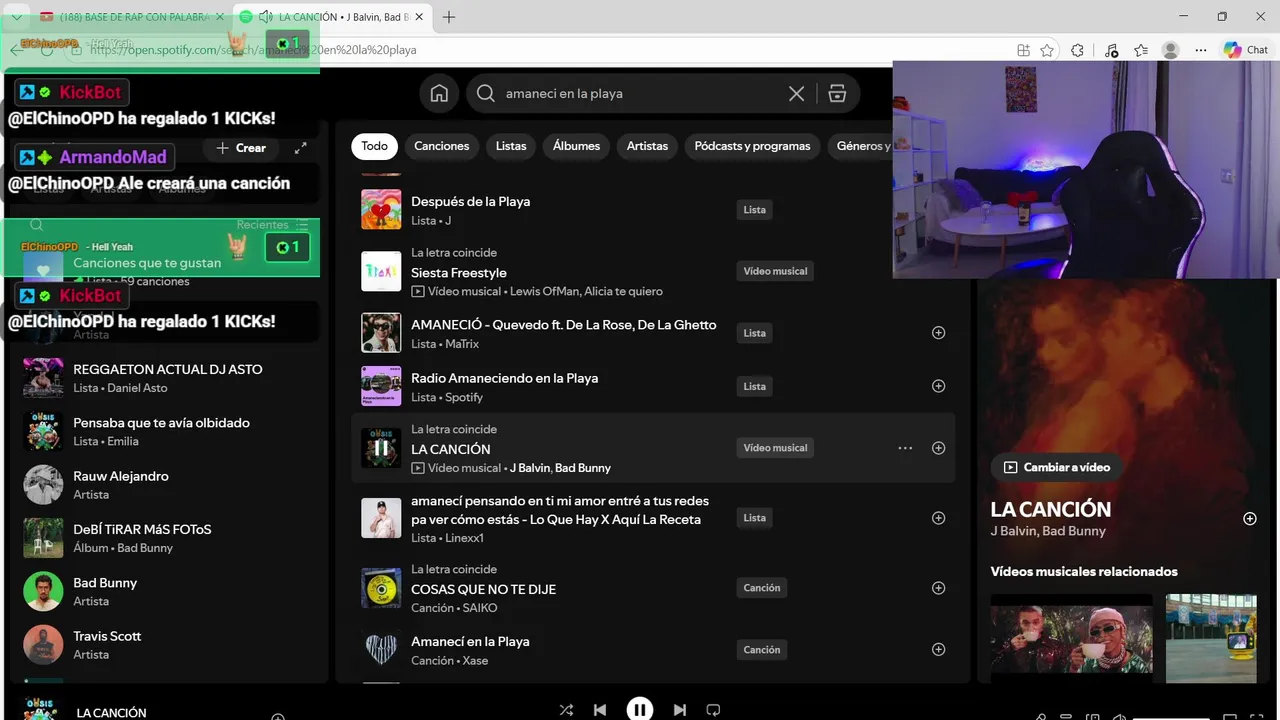Skip to previous track
1280x720 pixels.
pyautogui.click(x=600, y=710)
